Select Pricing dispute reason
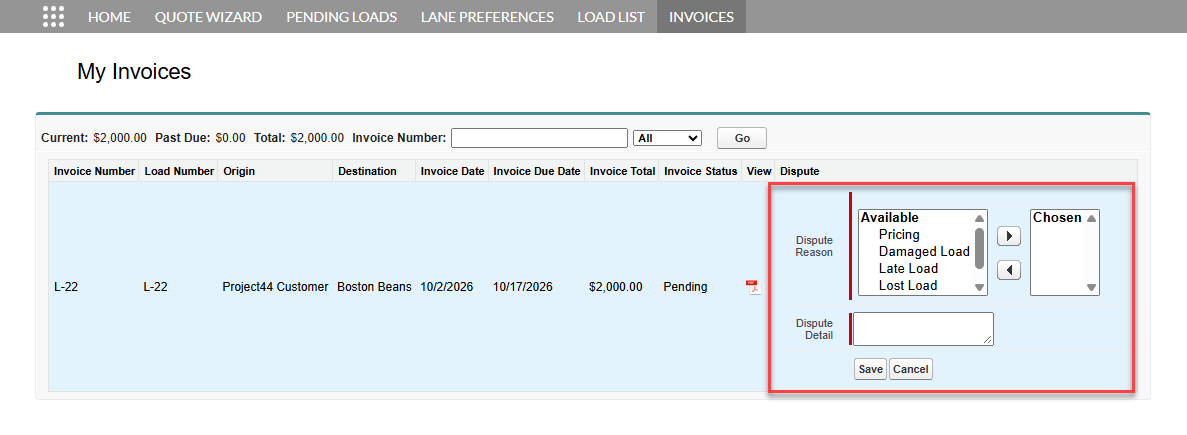This screenshot has width=1187, height=435. (899, 235)
